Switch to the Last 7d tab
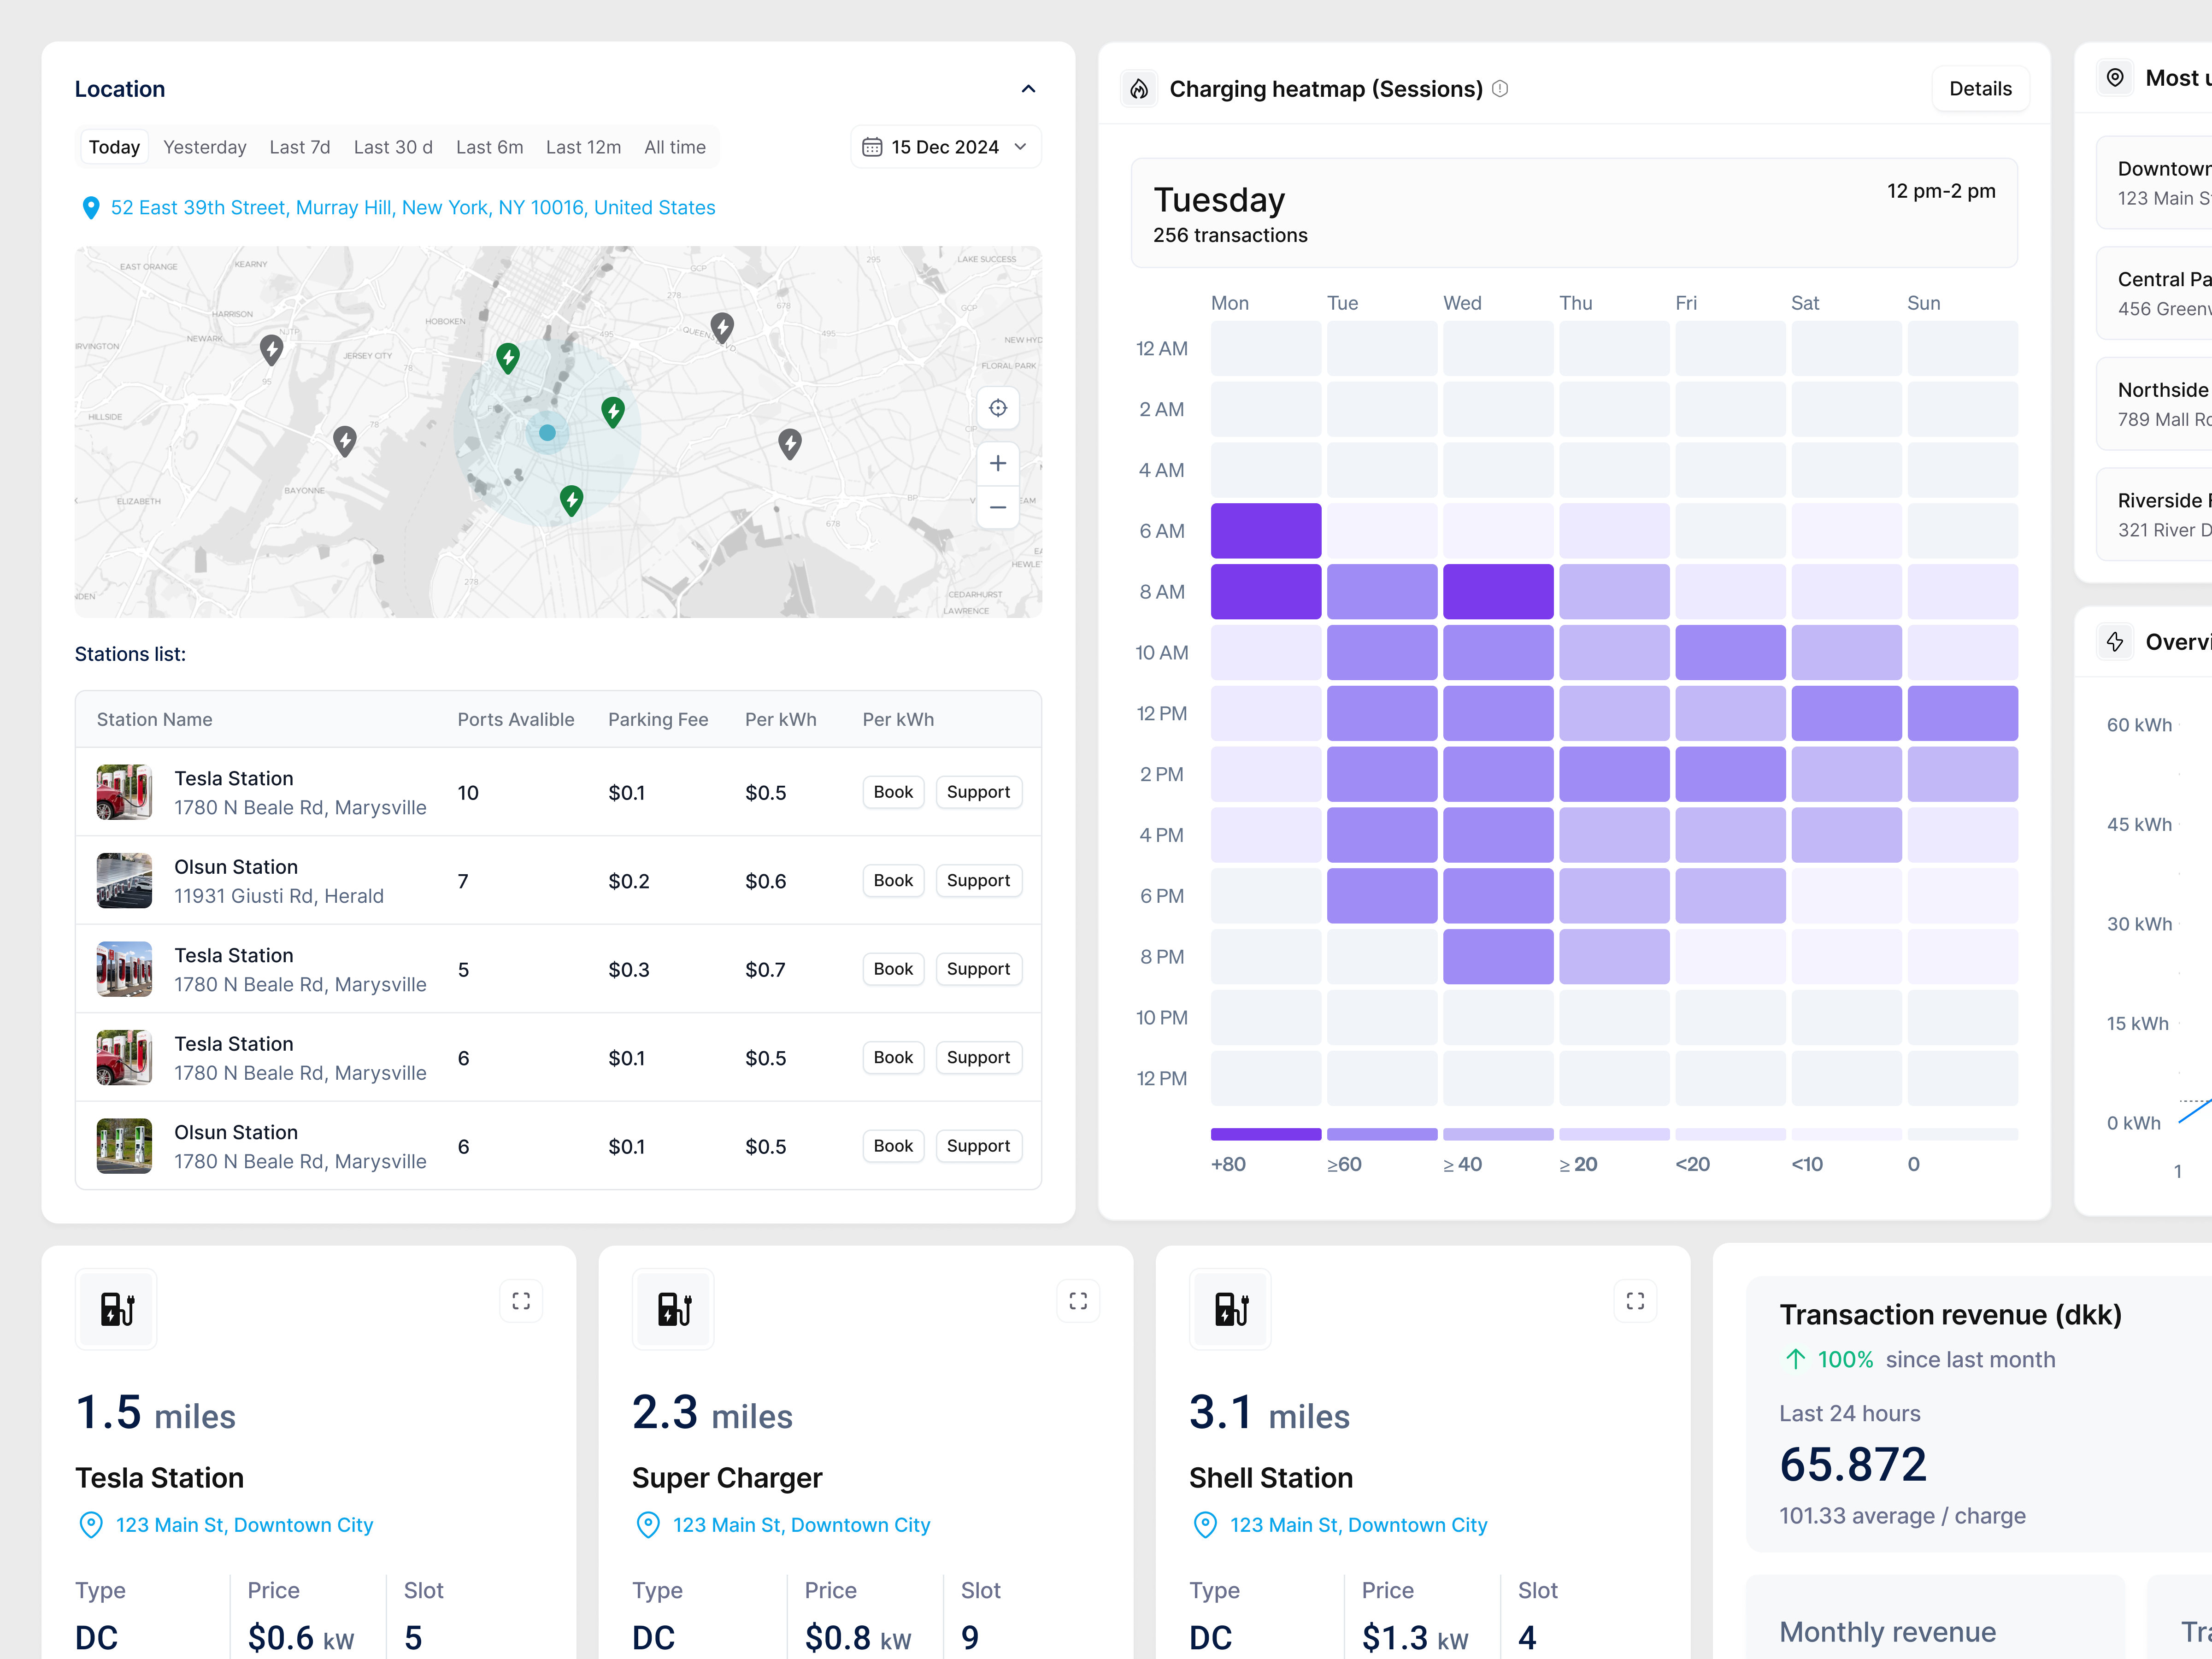This screenshot has height=1659, width=2212. tap(299, 147)
